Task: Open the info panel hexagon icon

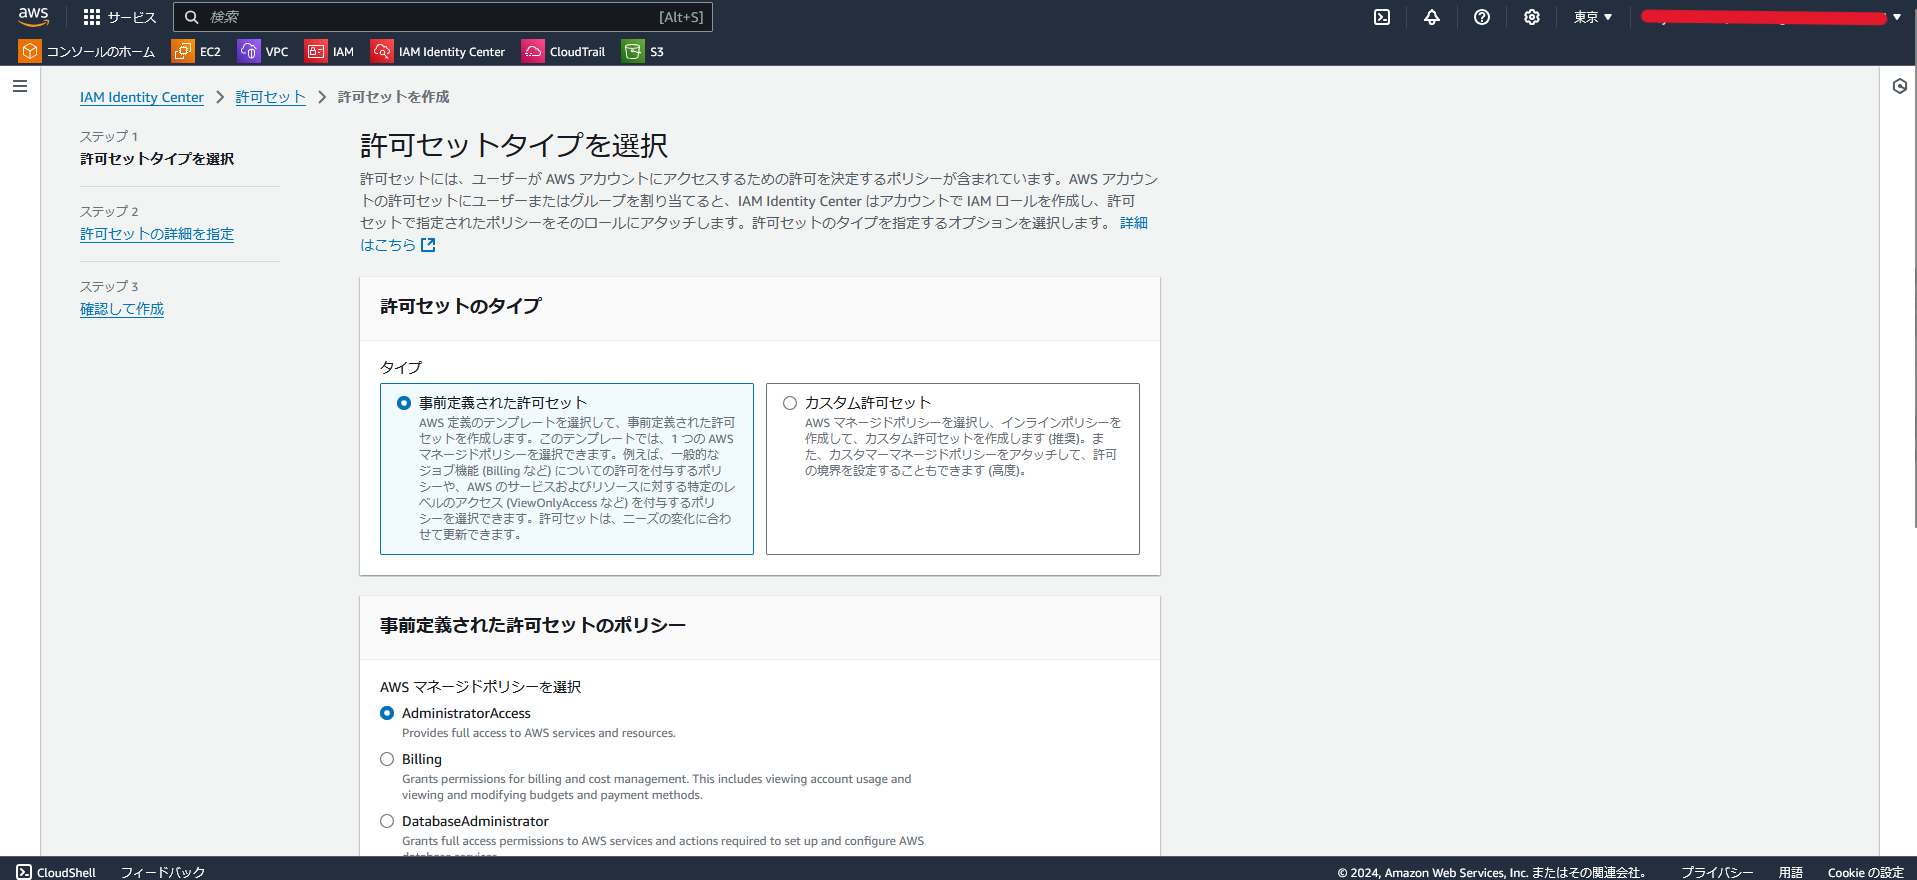Action: coord(1900,86)
